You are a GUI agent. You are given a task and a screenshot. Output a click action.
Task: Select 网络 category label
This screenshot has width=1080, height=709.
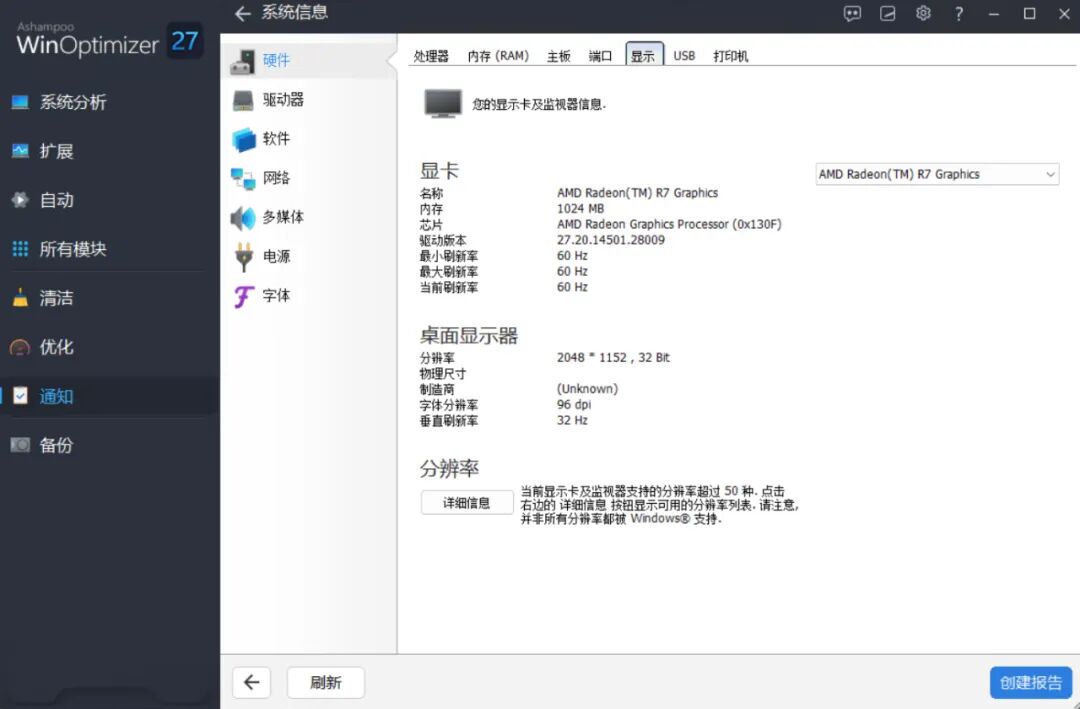coord(276,178)
